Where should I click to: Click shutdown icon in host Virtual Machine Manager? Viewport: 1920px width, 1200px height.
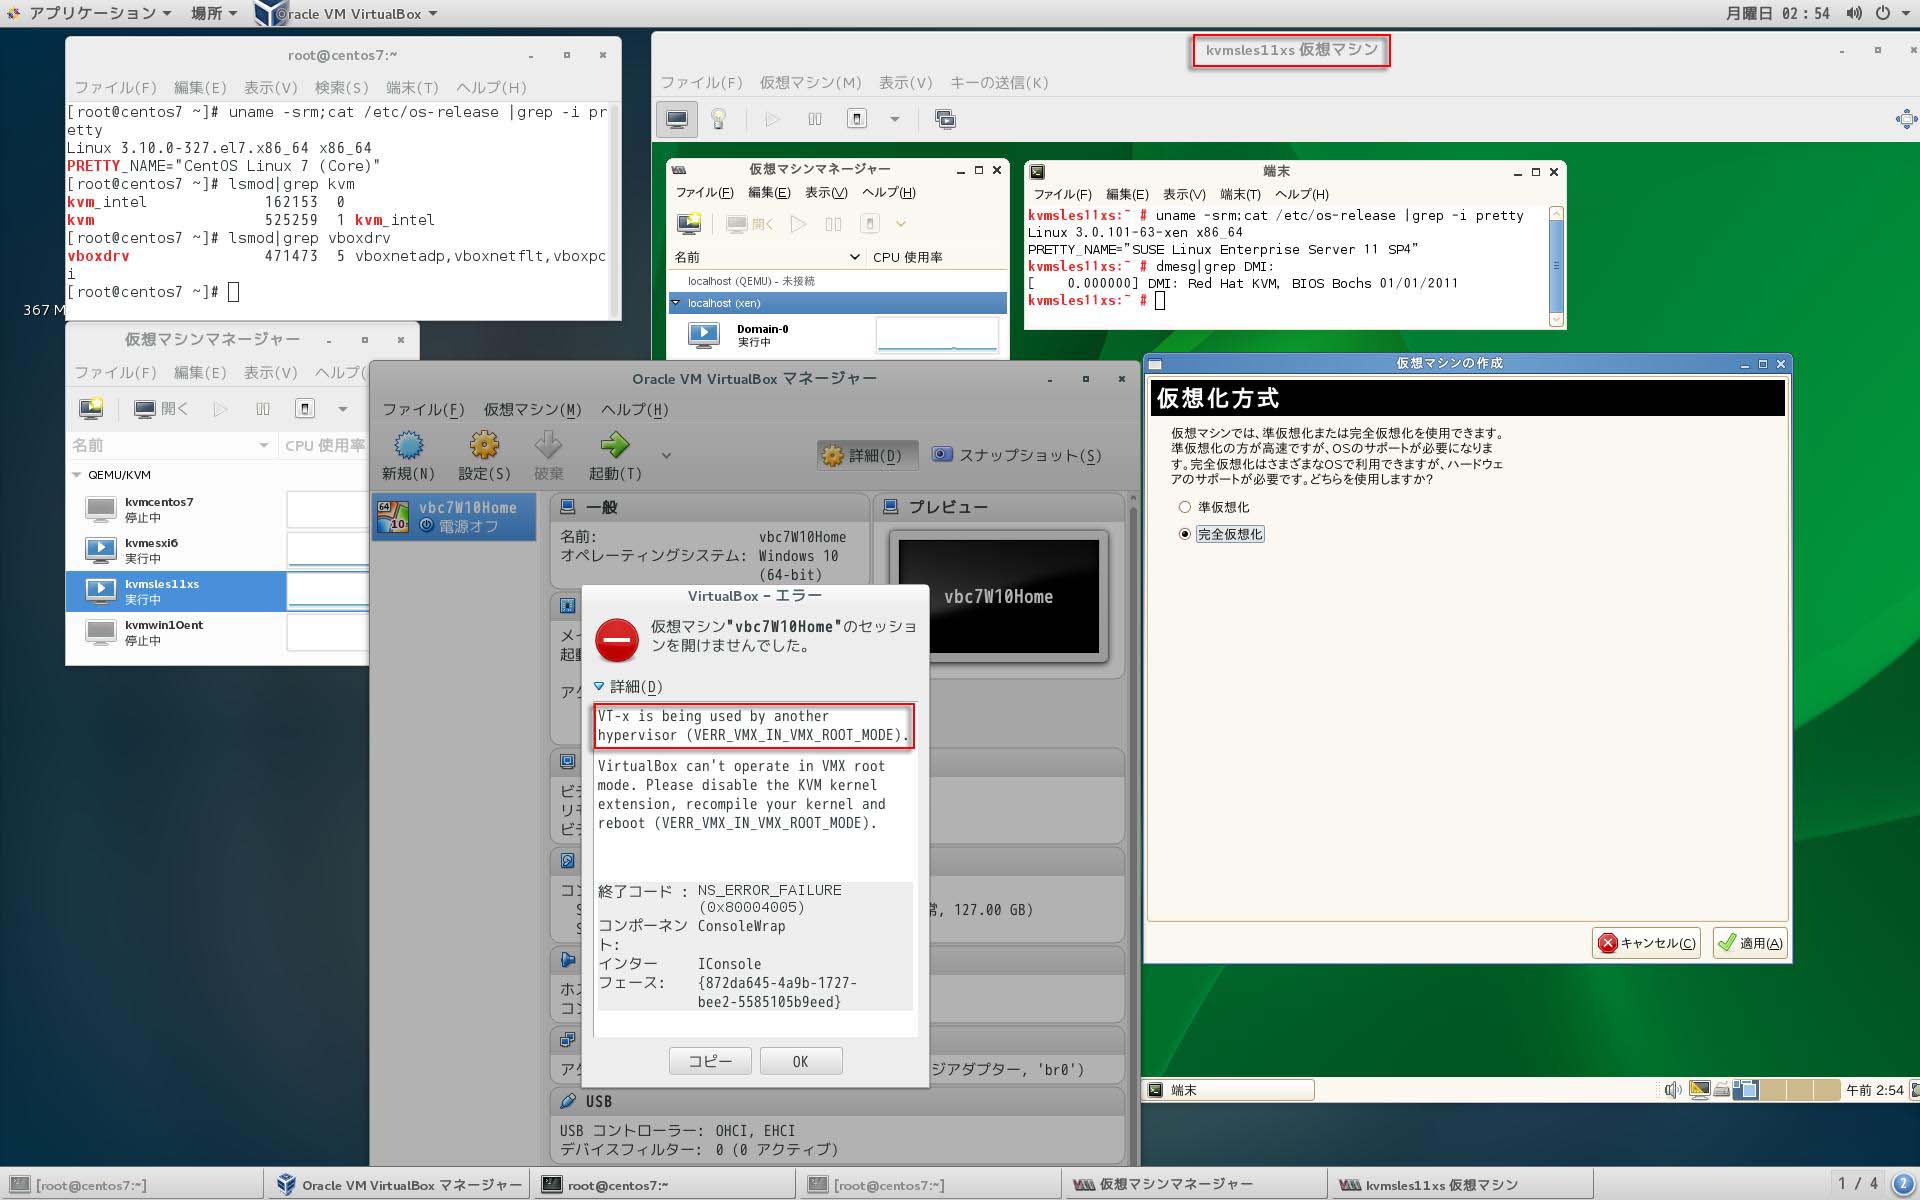coord(305,409)
